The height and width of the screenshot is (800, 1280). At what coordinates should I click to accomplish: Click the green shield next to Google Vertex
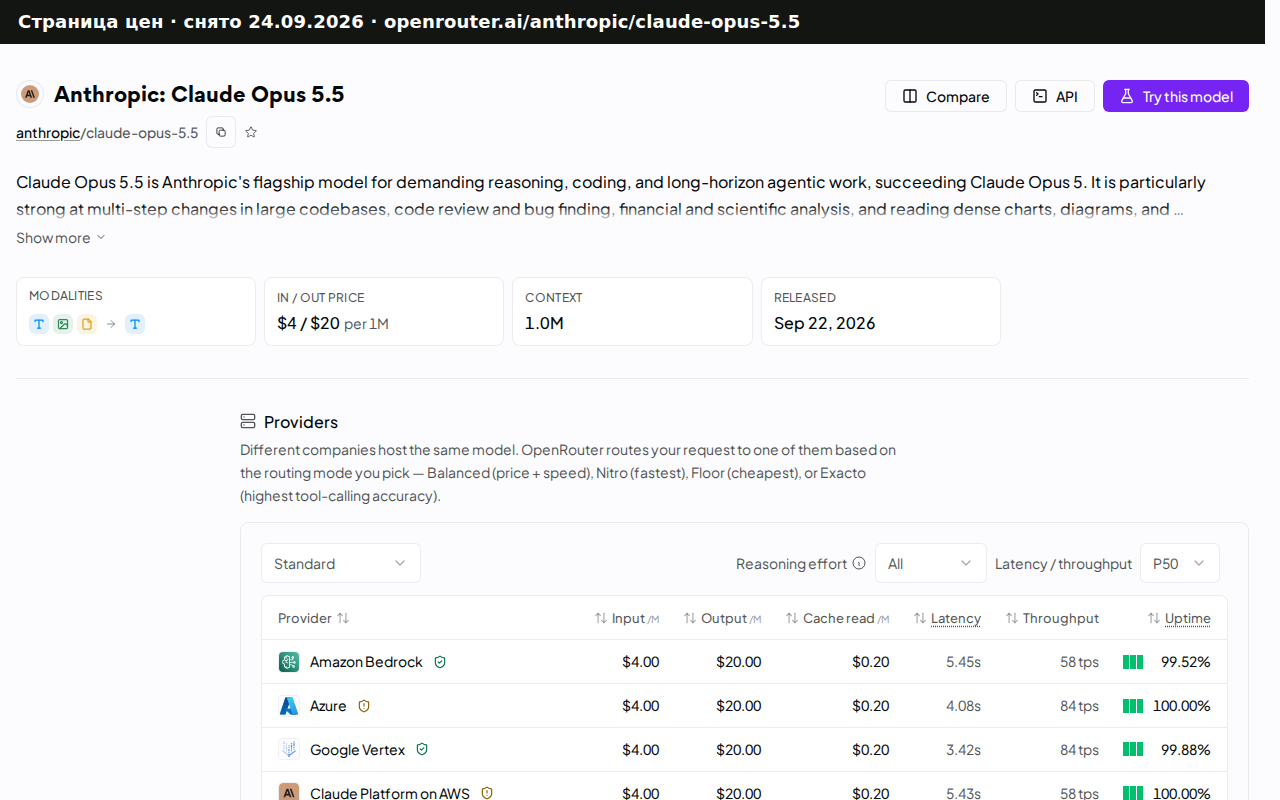pos(422,750)
